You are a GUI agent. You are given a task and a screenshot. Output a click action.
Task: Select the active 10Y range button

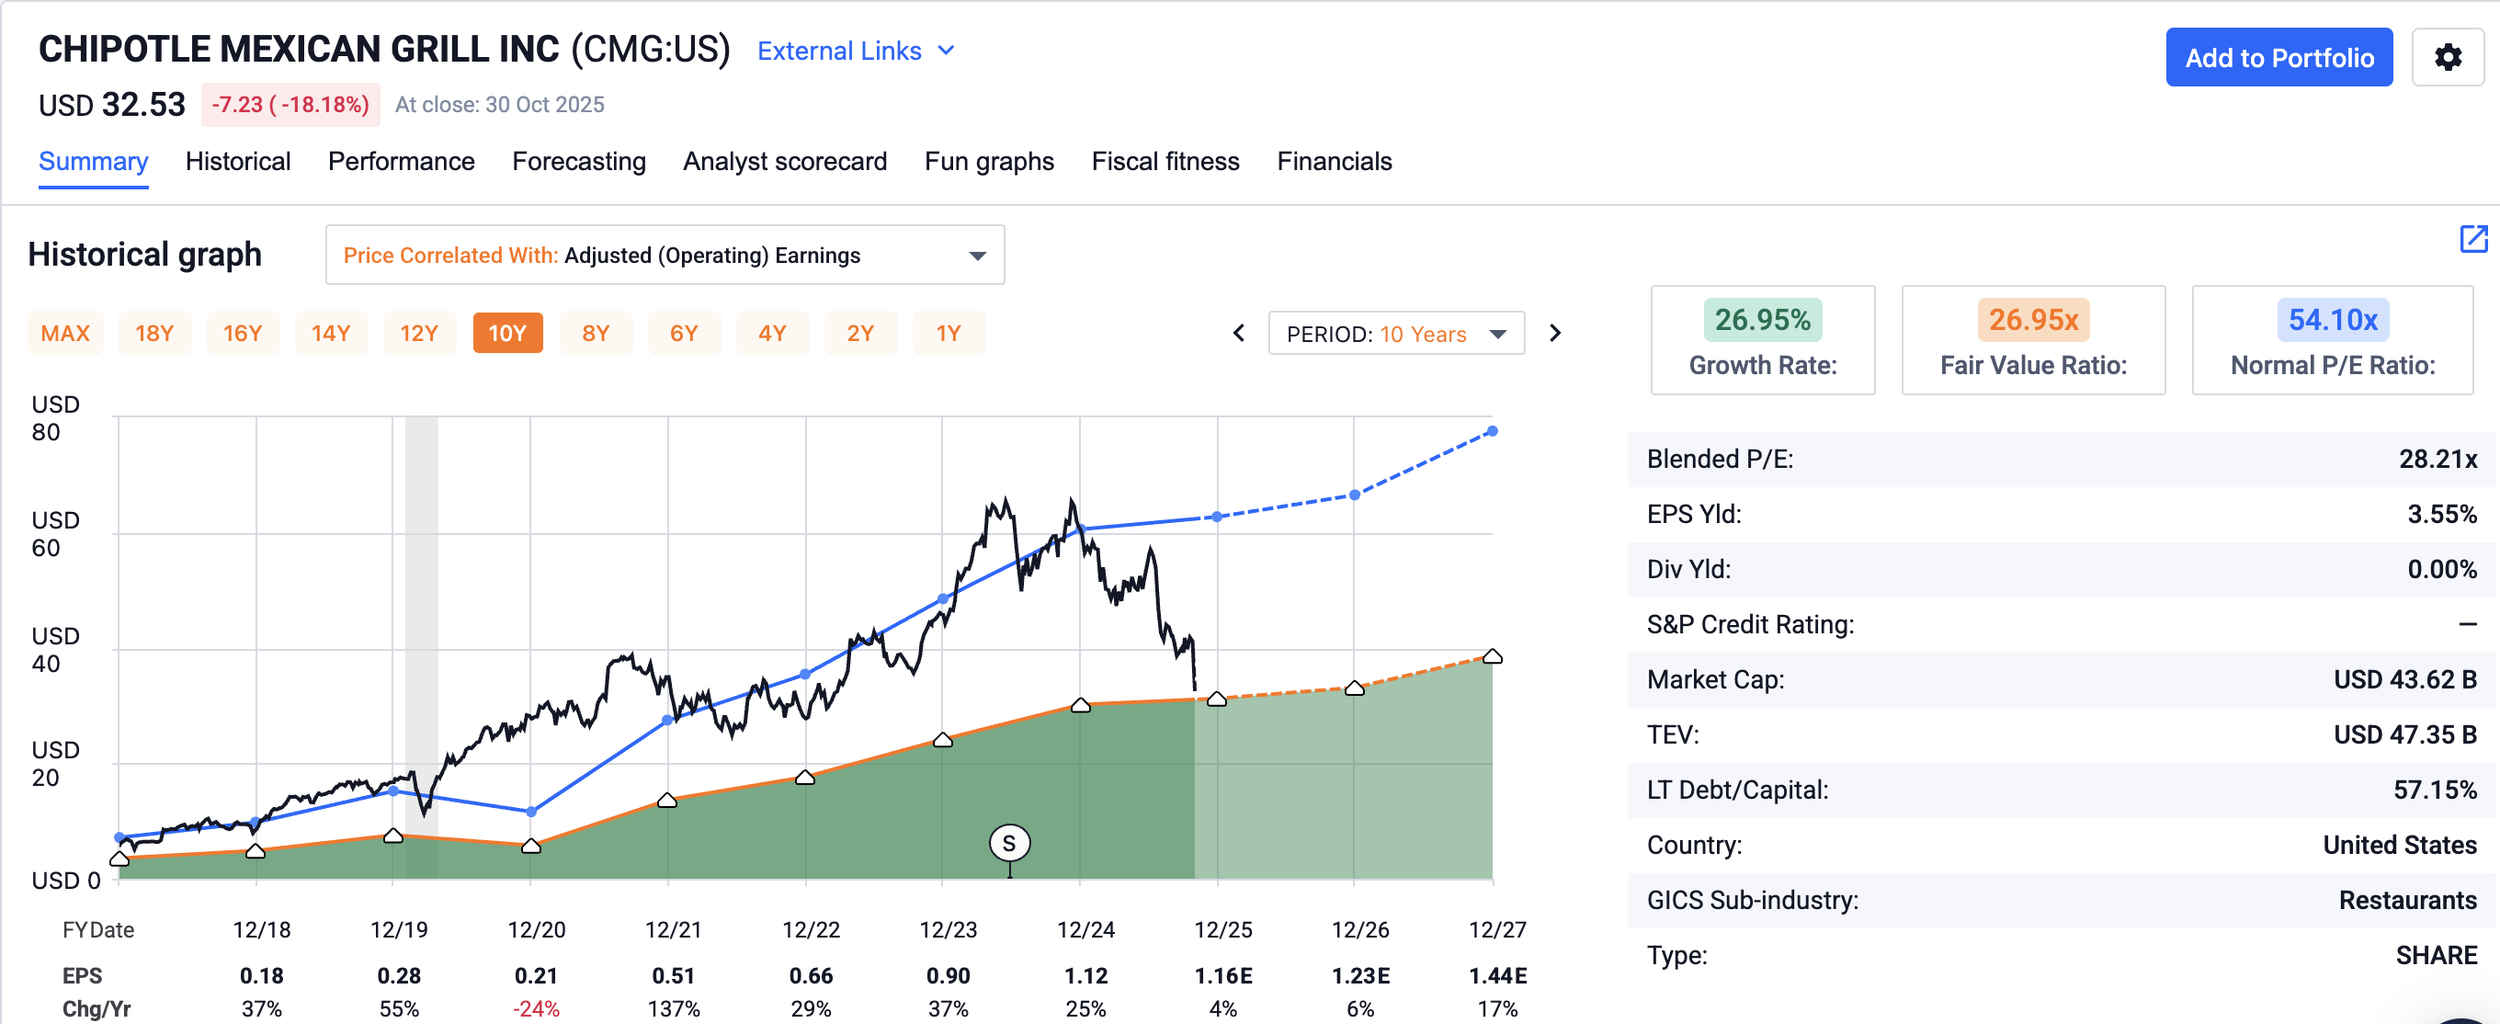pos(507,333)
